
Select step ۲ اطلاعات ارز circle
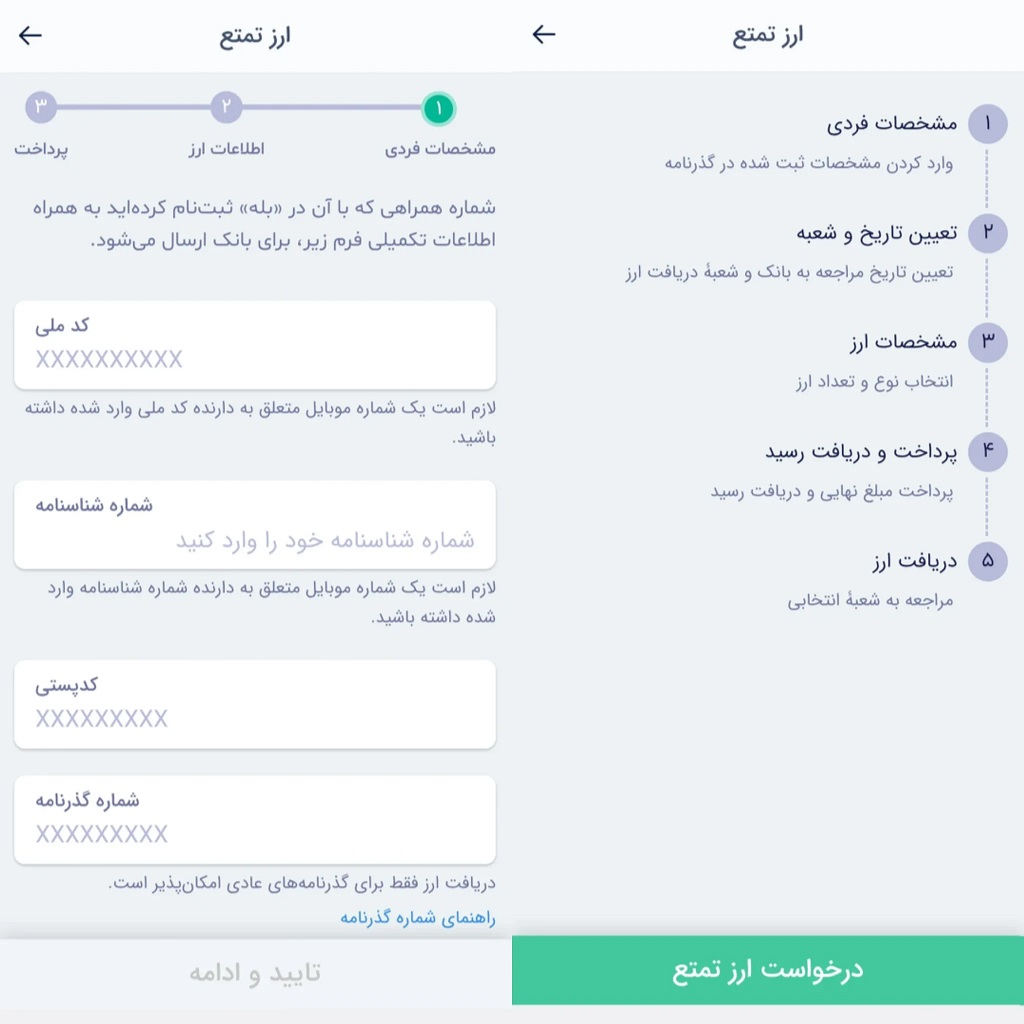coord(226,108)
